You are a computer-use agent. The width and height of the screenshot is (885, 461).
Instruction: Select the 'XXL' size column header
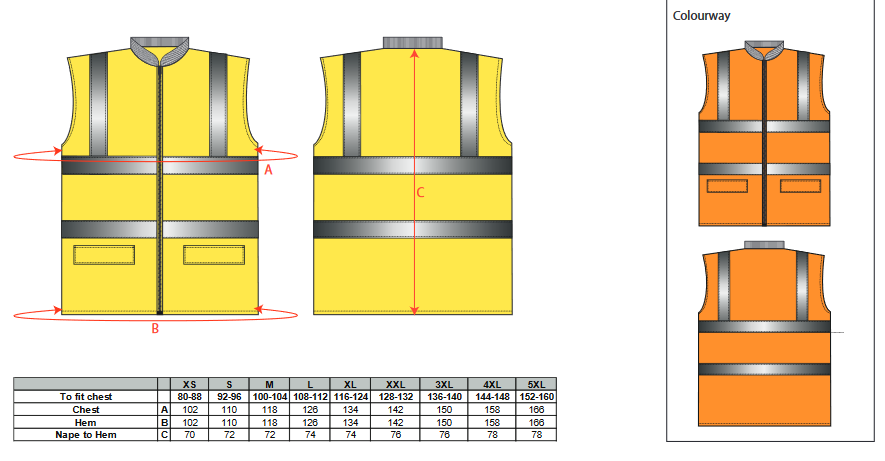point(395,384)
